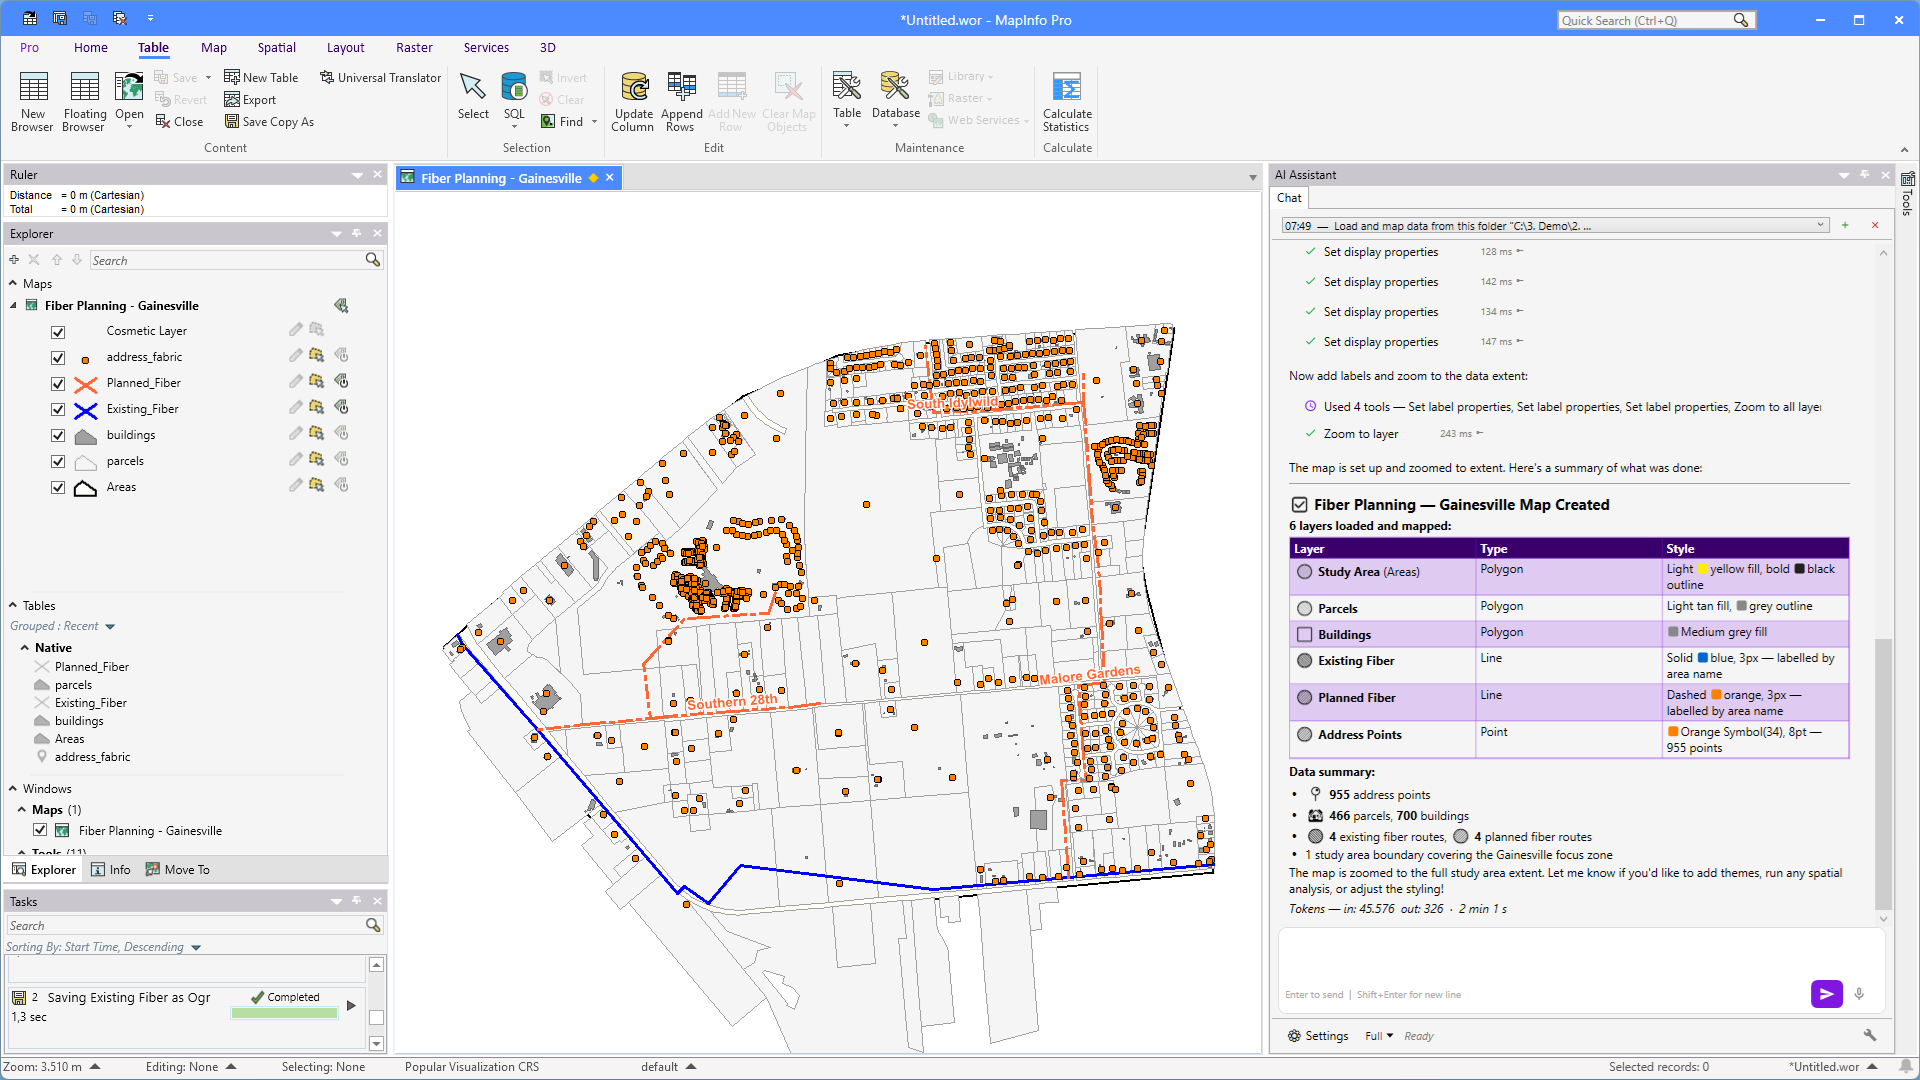Switch to the Info tab below Explorer
Viewport: 1920px width, 1080px height.
tap(111, 869)
